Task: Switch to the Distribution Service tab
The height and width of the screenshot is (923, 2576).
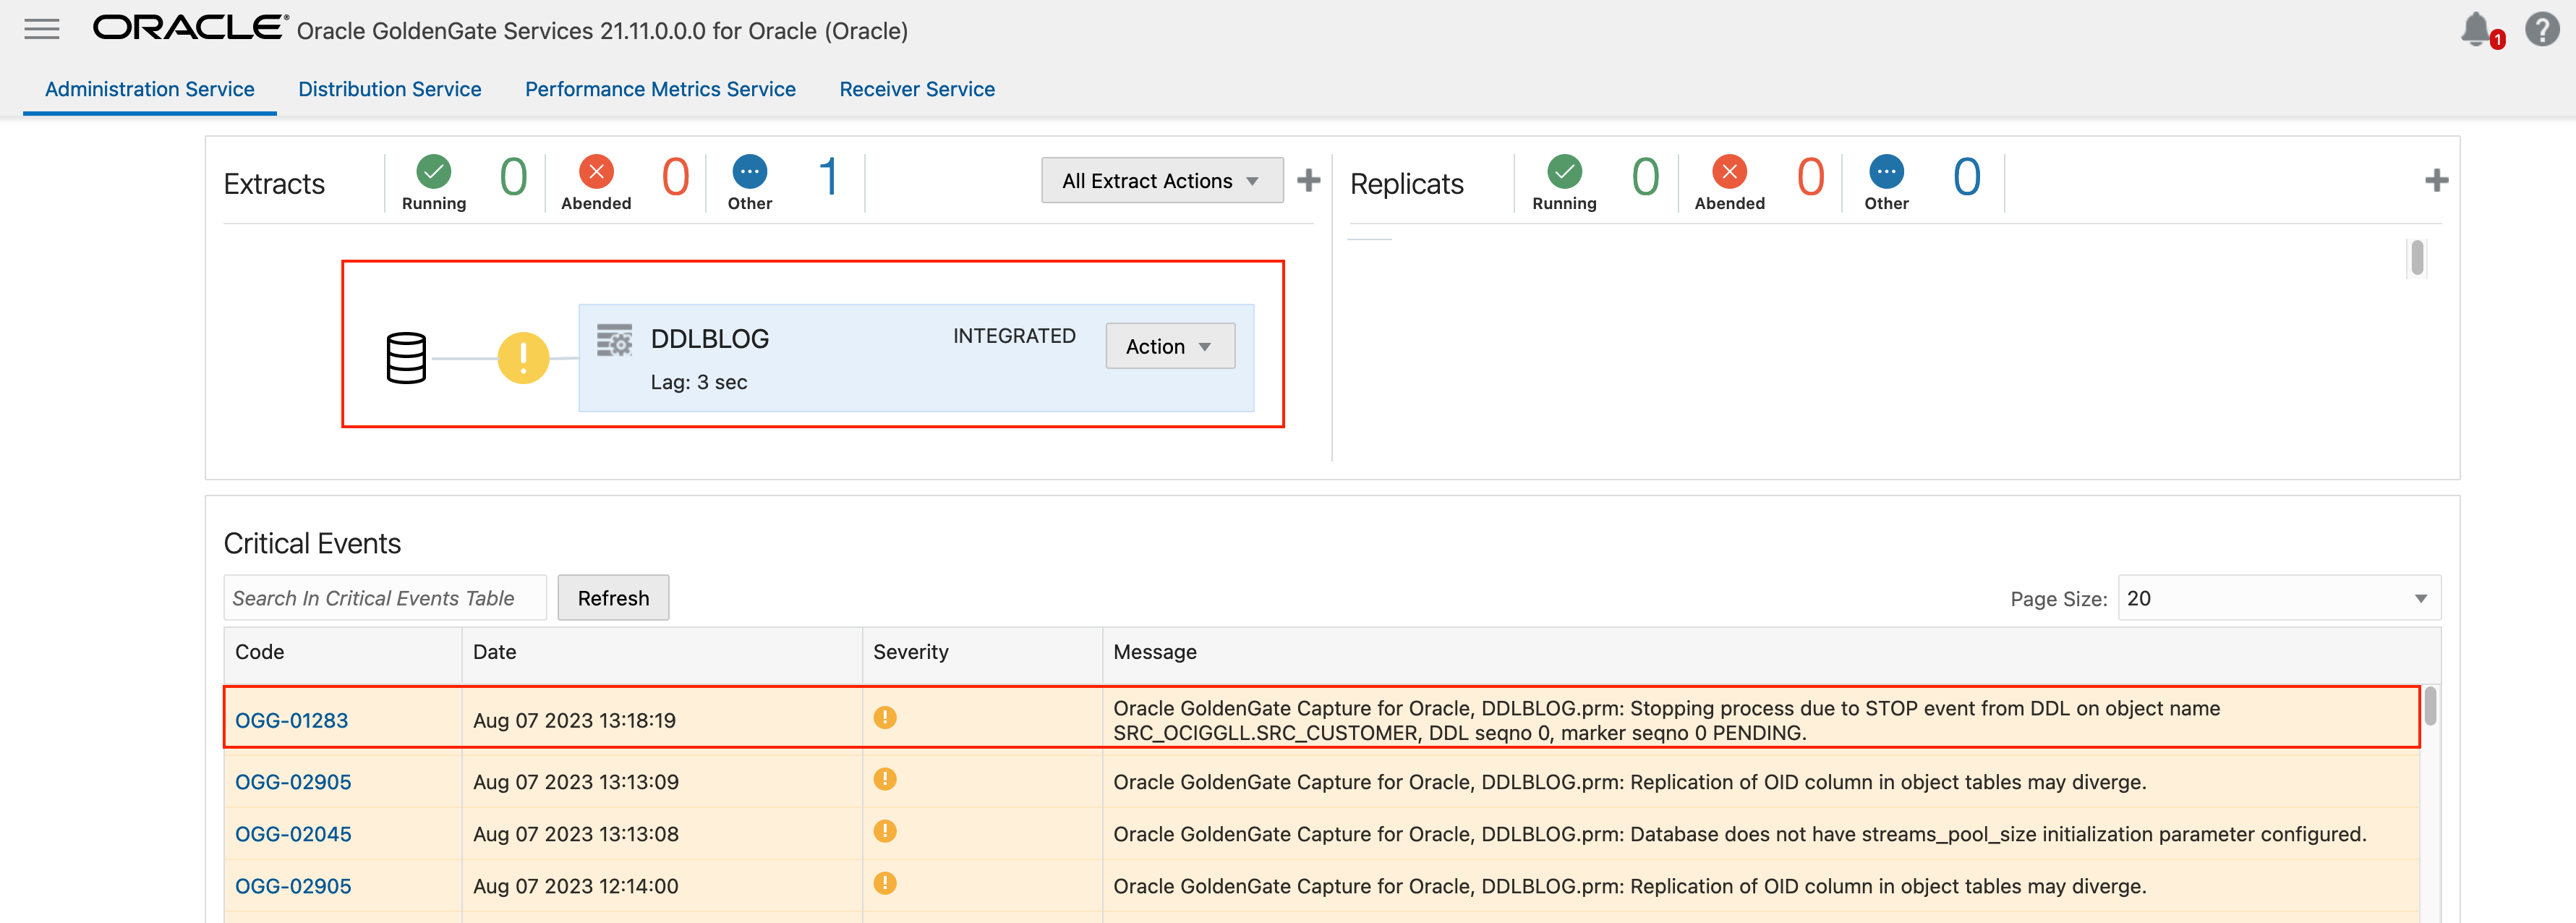Action: (389, 89)
